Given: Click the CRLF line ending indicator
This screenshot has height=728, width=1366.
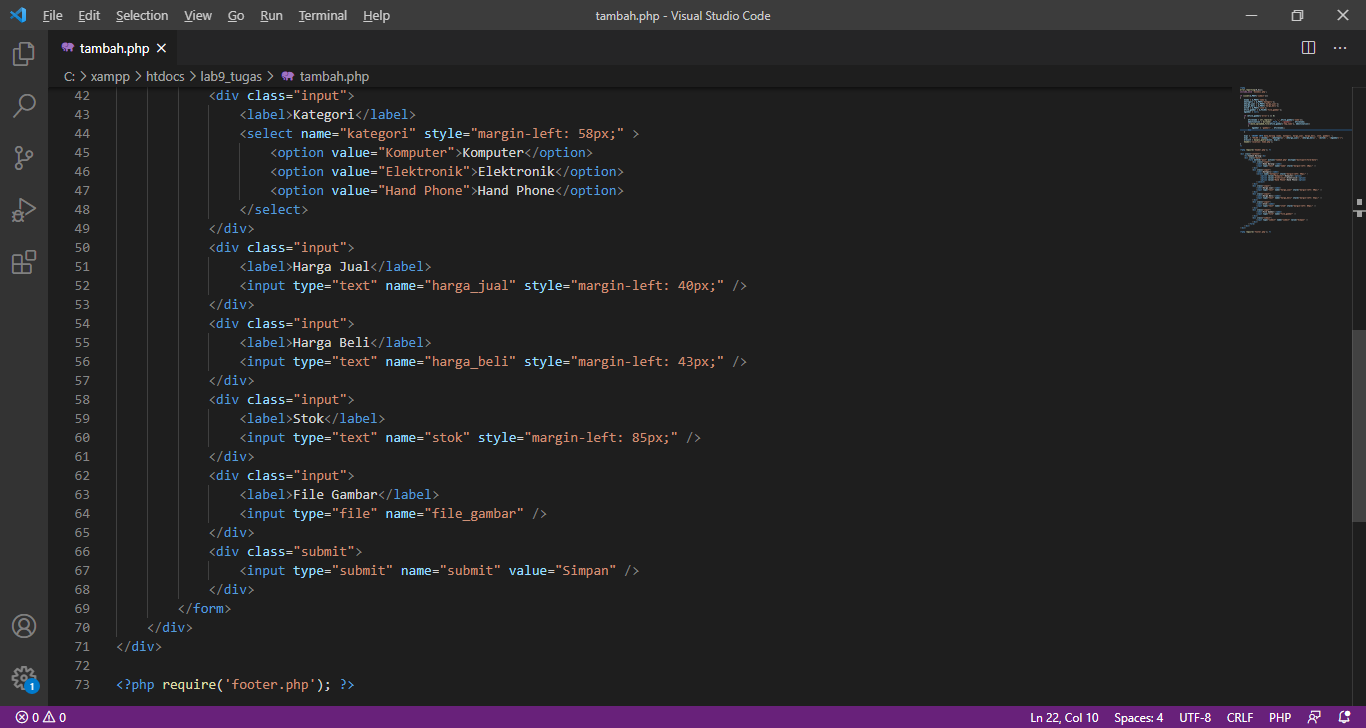Looking at the screenshot, I should coord(1239,717).
